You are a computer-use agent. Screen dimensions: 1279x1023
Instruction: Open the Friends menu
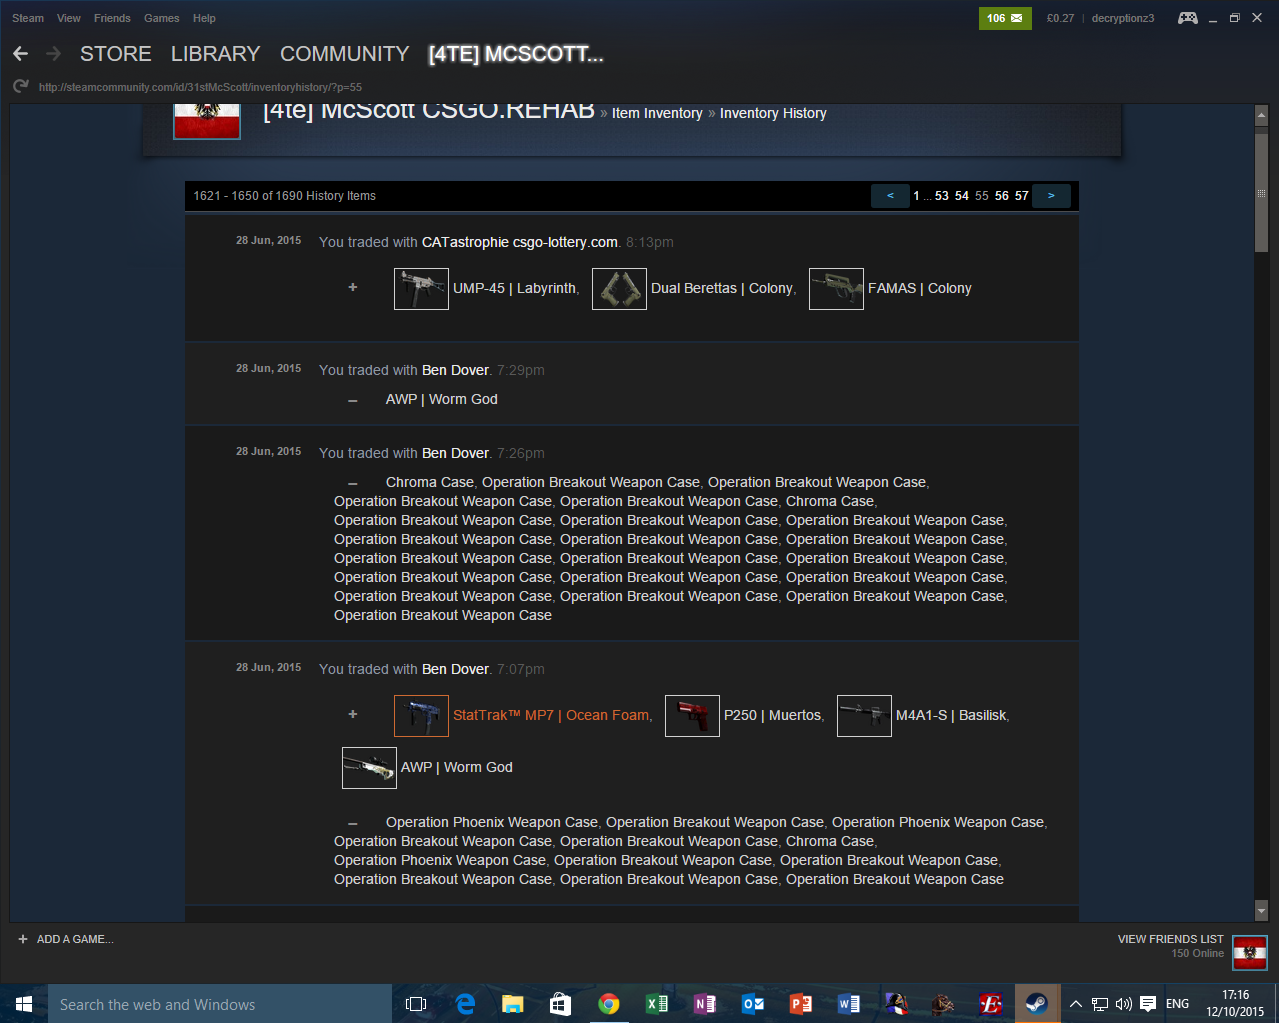[112, 18]
